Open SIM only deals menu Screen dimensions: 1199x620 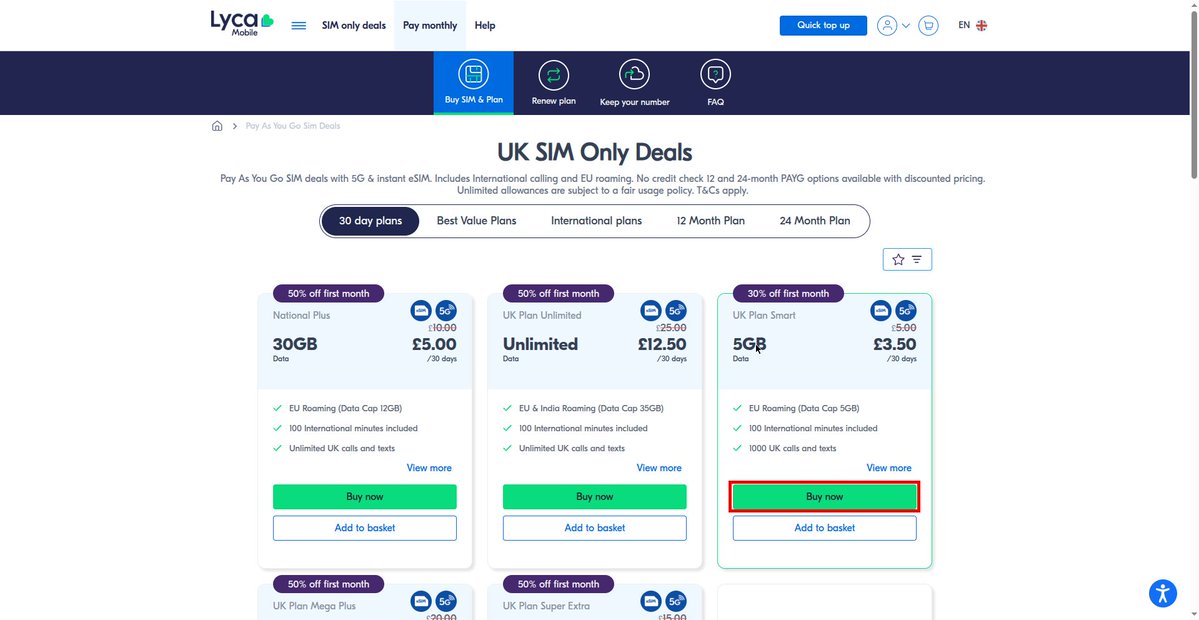point(354,25)
